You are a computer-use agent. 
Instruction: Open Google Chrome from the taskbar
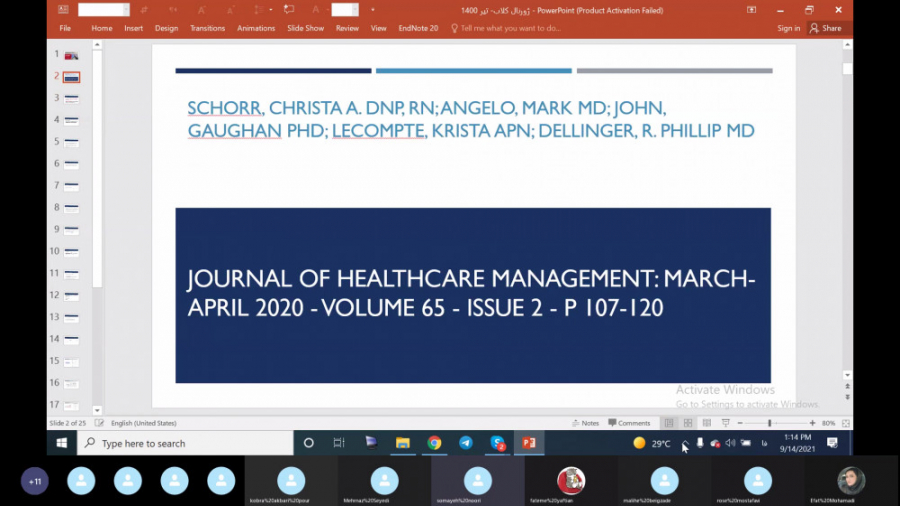[x=434, y=443]
